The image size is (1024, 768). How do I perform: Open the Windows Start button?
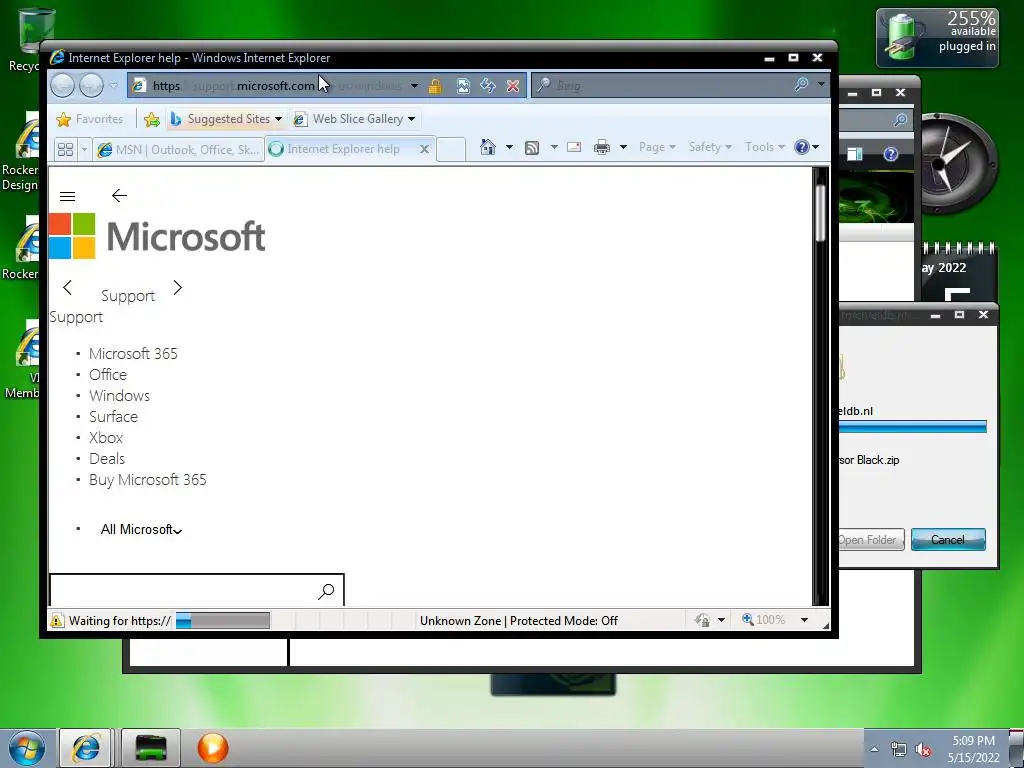[27, 748]
